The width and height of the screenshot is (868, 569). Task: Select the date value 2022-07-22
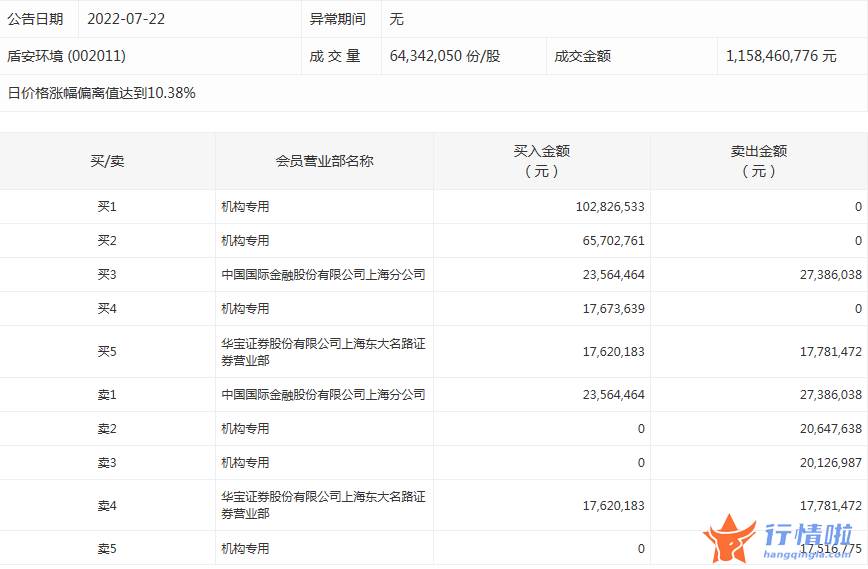126,19
